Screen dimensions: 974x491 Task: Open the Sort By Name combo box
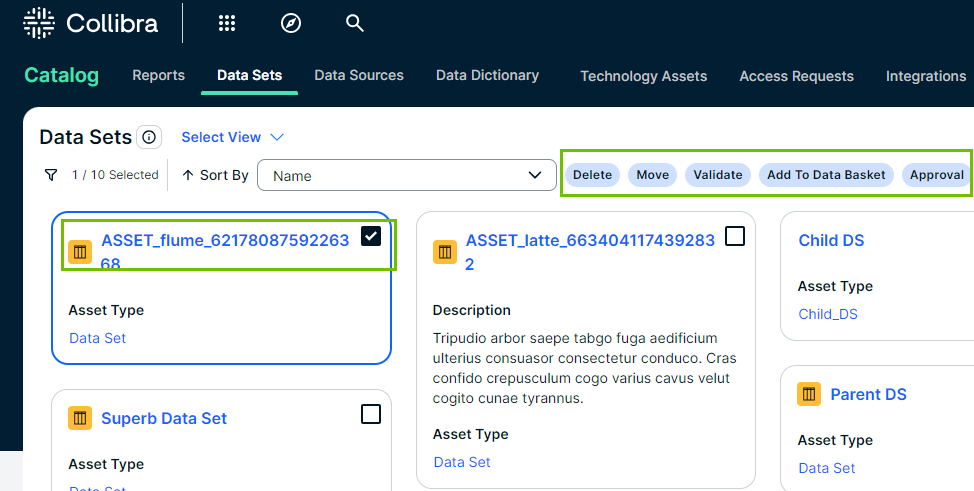(x=407, y=175)
